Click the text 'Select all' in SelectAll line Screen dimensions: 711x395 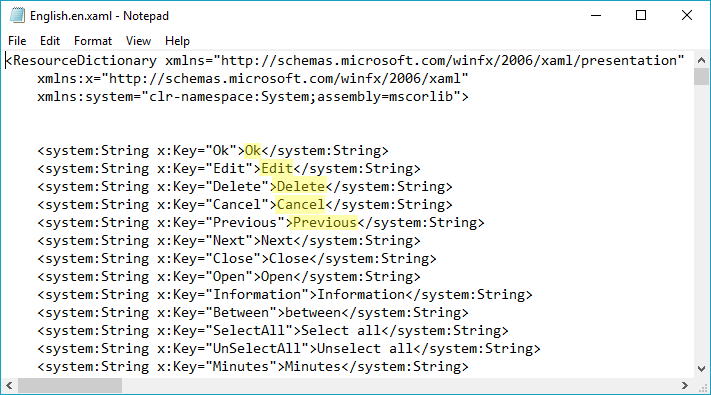tap(341, 331)
